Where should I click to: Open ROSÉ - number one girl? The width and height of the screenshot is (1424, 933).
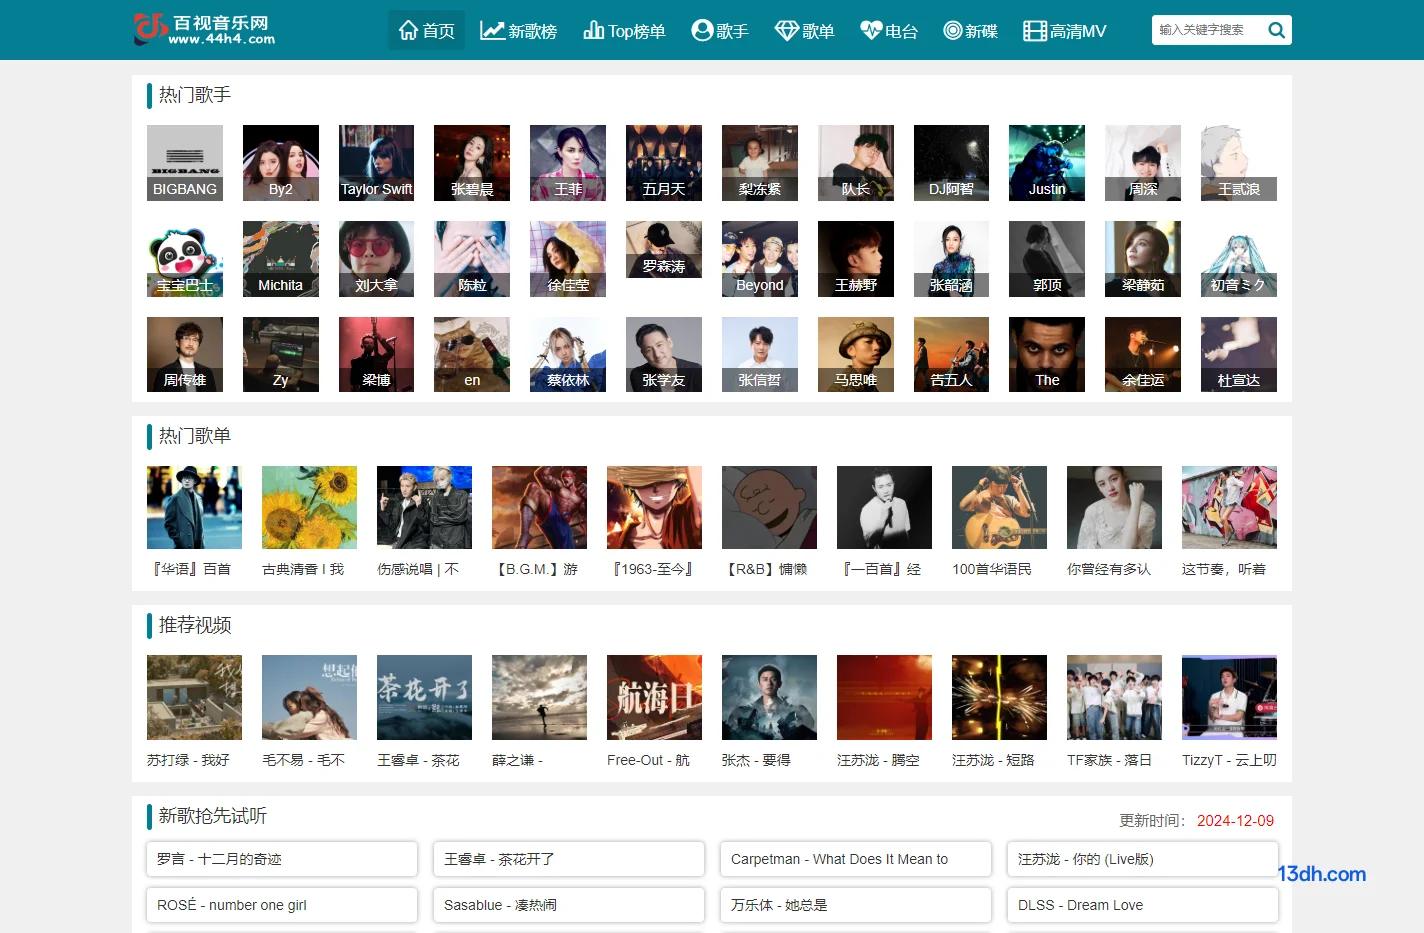282,905
